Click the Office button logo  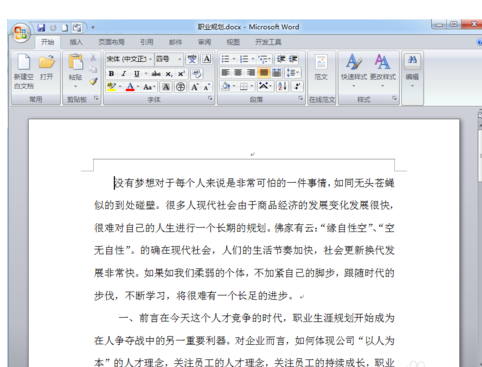click(x=21, y=33)
